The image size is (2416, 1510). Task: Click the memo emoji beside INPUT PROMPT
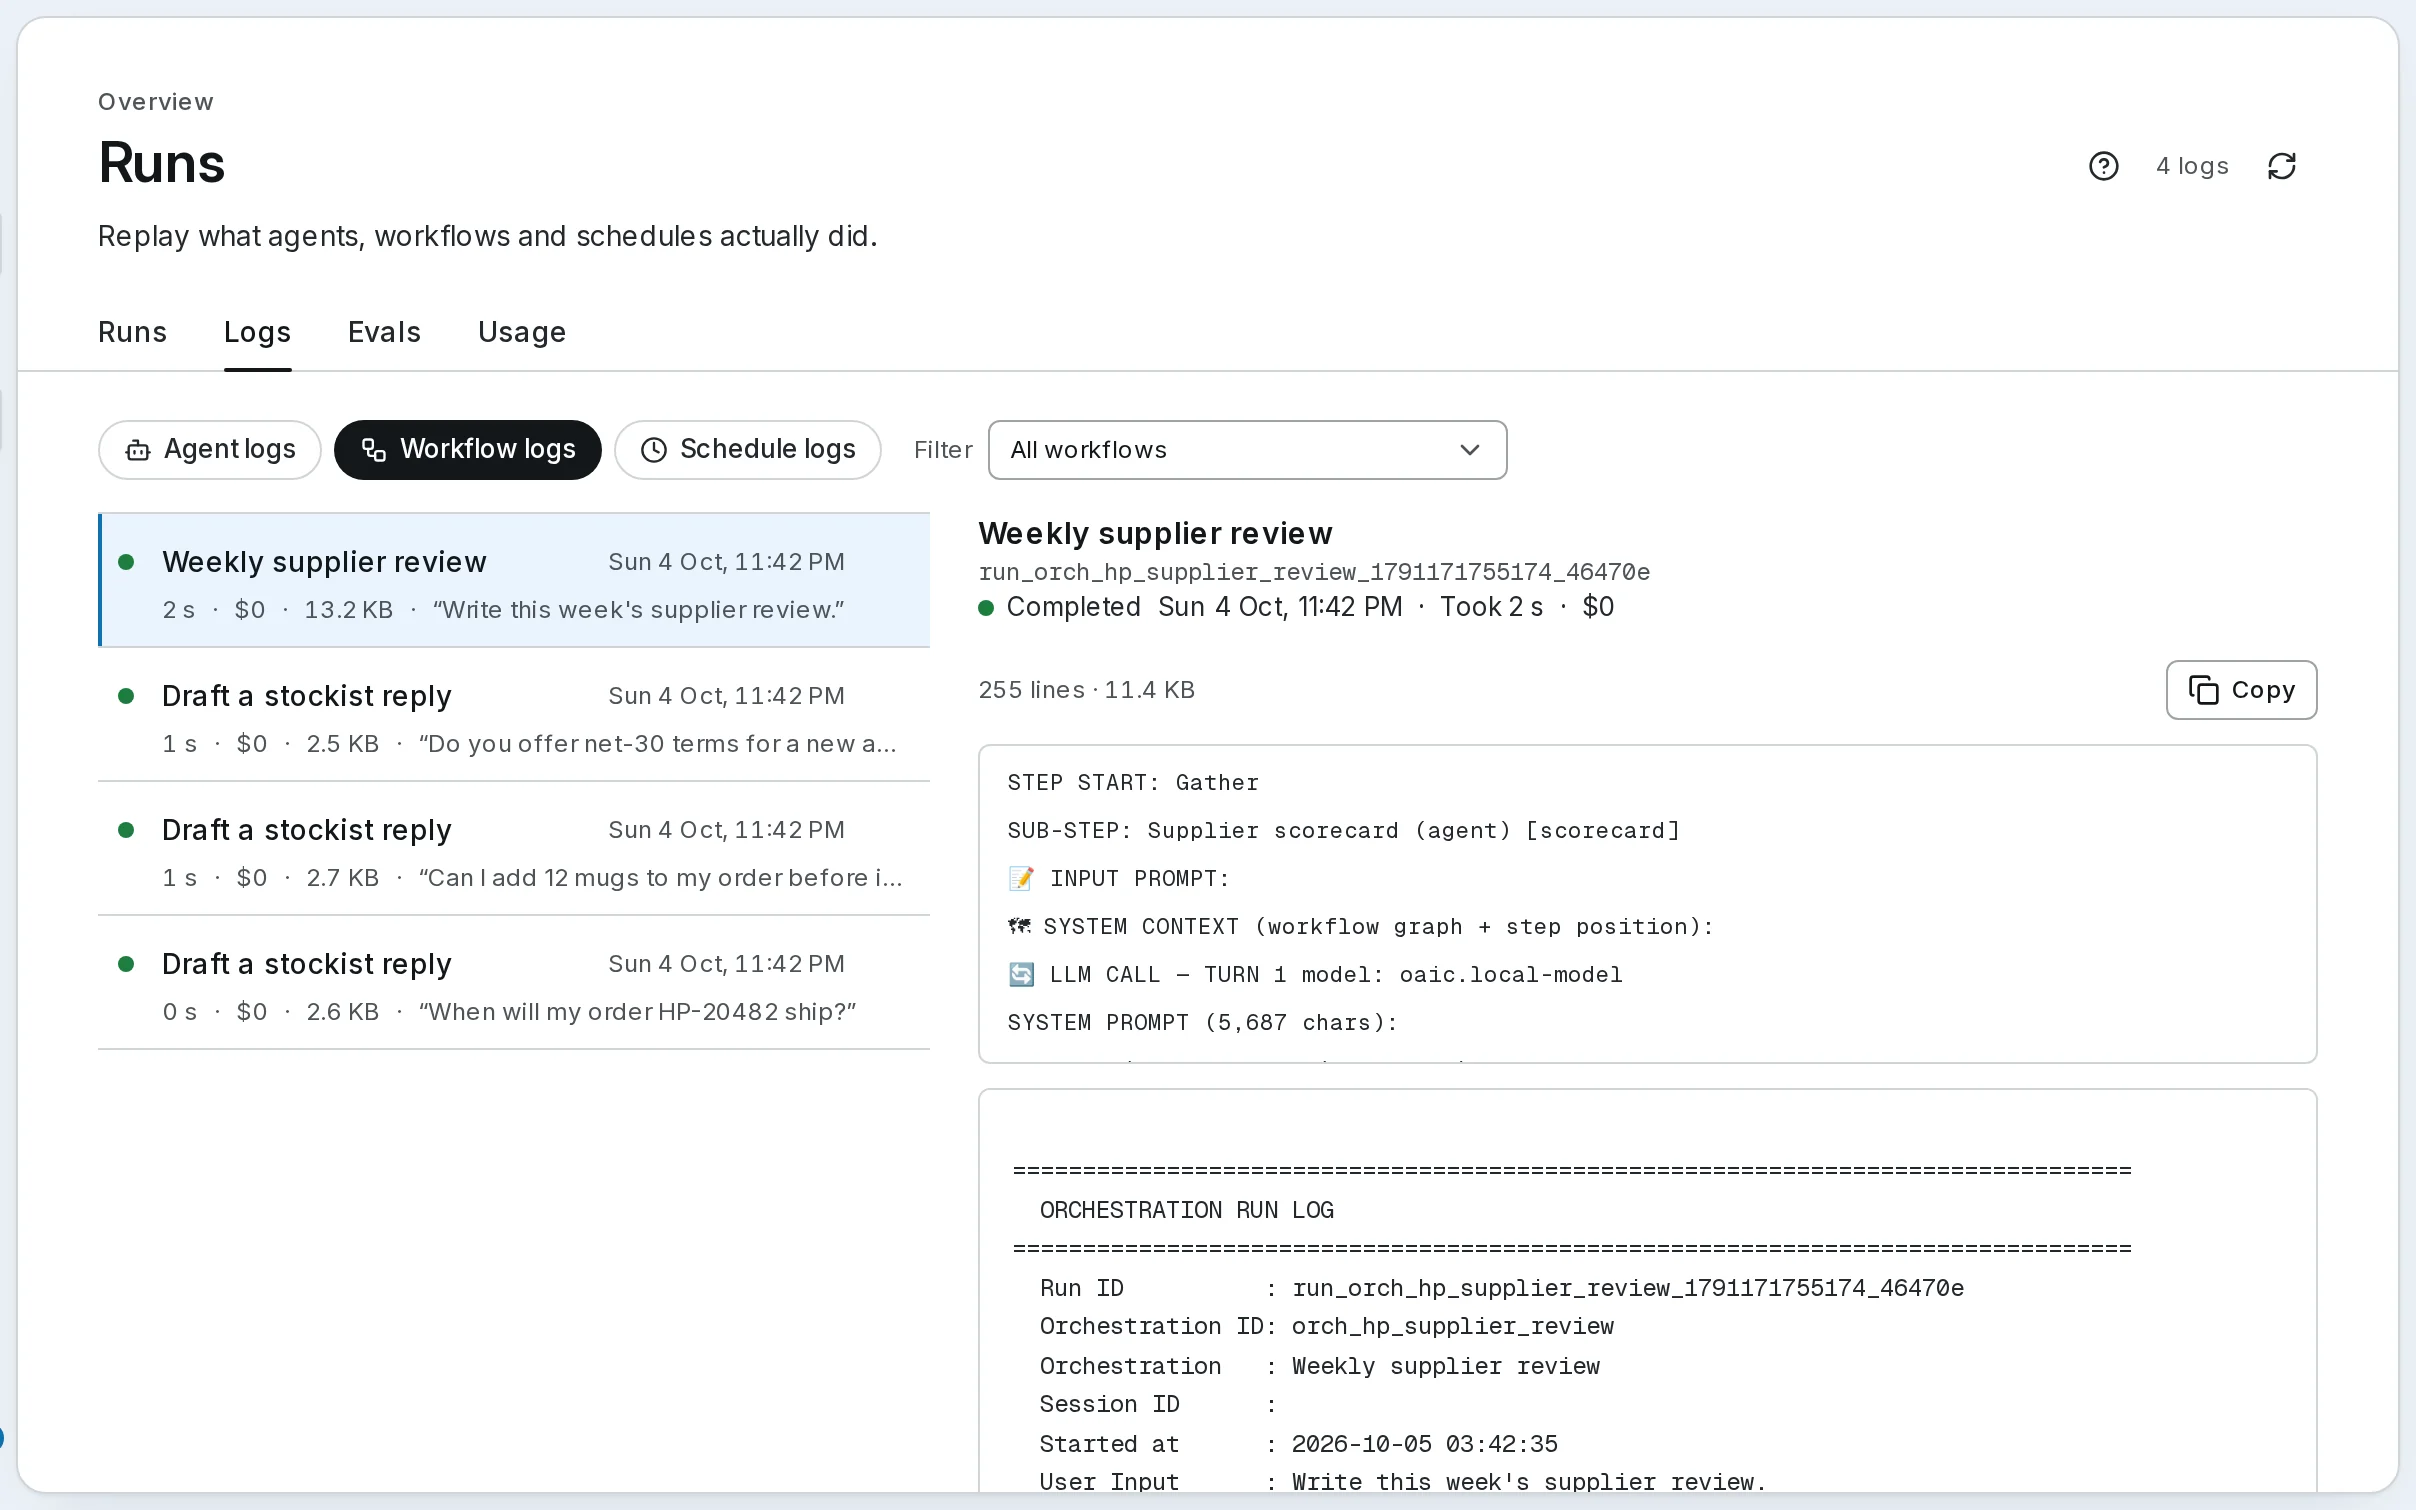click(x=1021, y=879)
